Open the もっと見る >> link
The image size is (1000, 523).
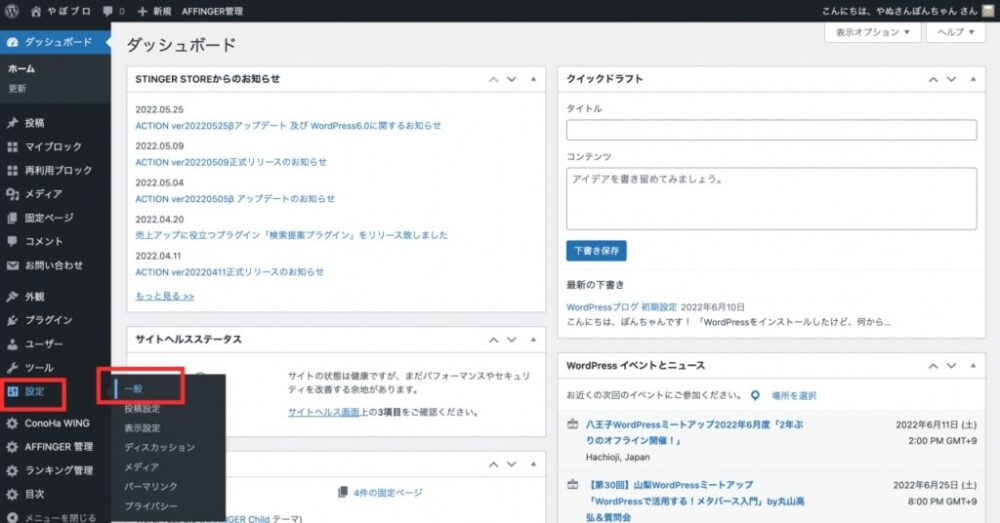click(x=165, y=296)
